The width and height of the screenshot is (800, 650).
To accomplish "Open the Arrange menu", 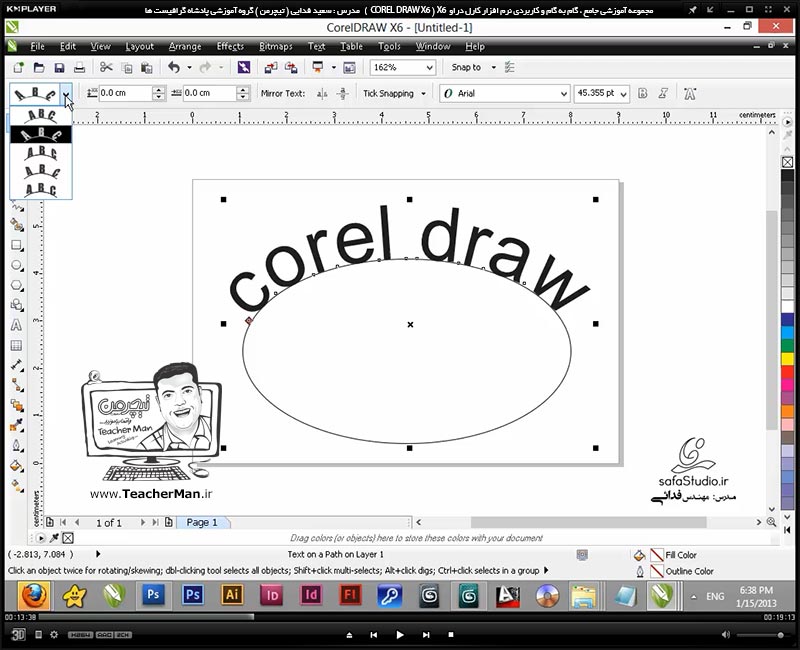I will 185,46.
